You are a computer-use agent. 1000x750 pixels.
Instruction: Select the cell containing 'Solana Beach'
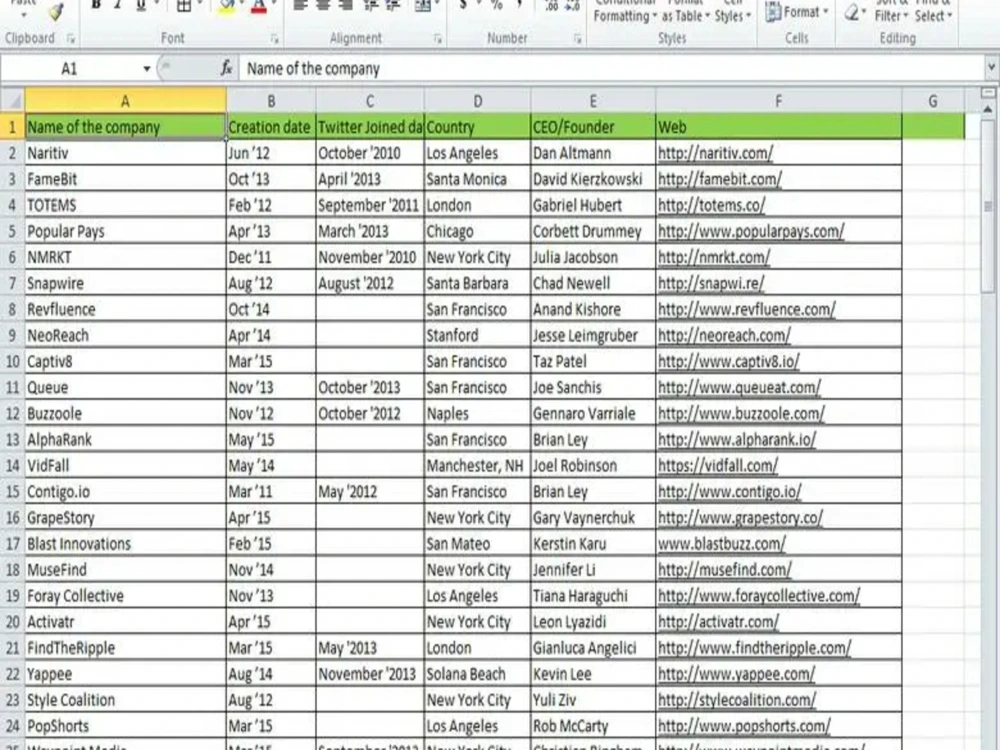(477, 674)
